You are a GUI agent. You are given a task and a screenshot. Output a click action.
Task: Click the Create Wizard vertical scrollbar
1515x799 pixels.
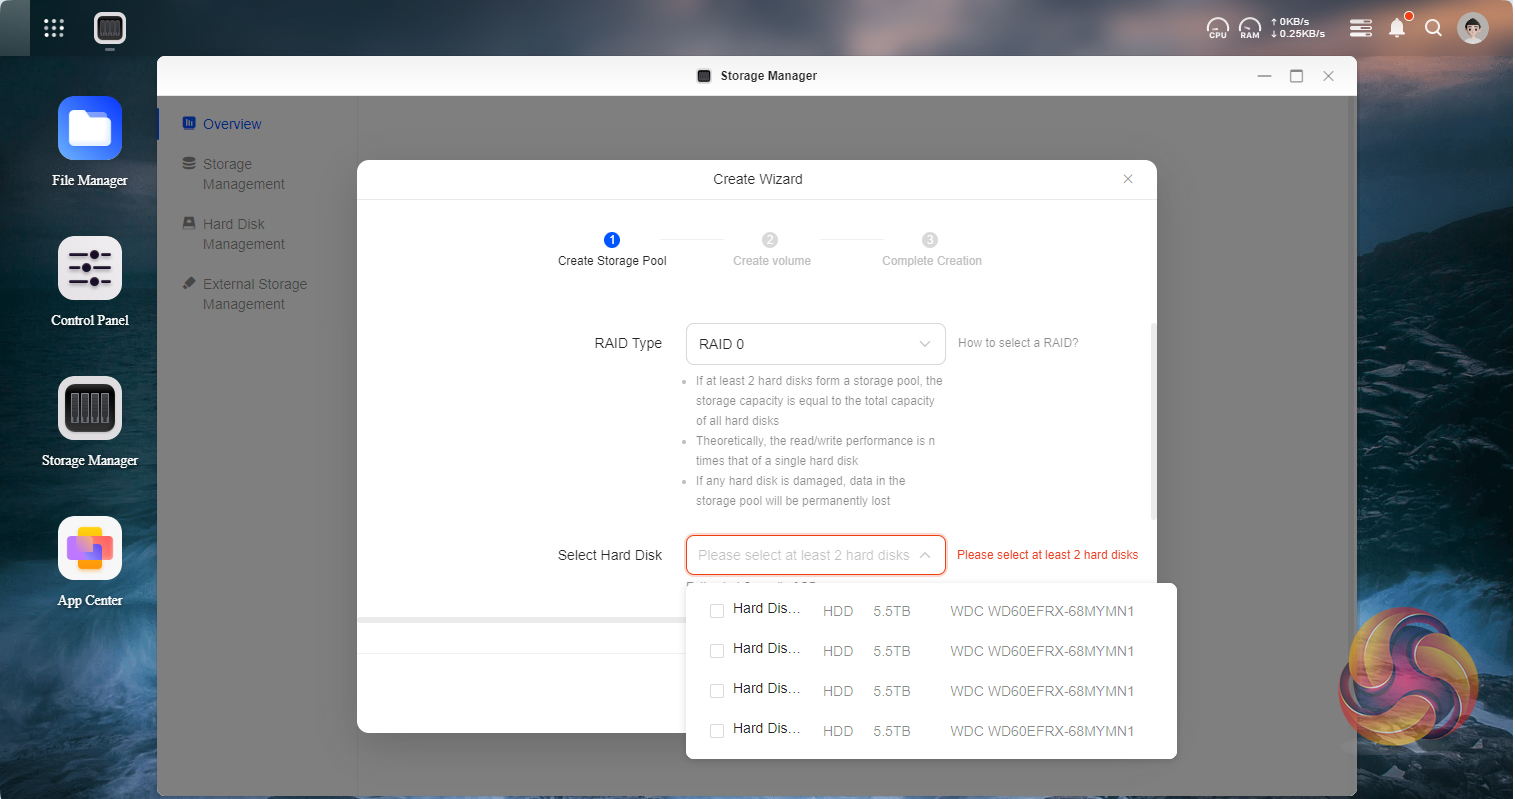click(1153, 421)
